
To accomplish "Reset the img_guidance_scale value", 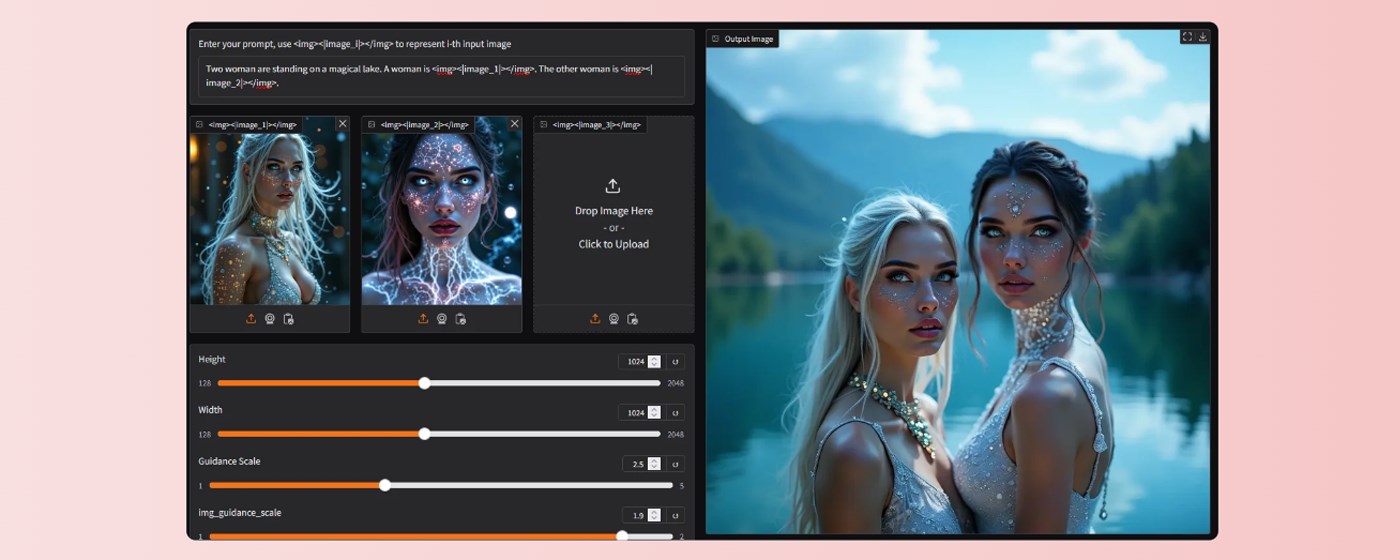I will (675, 515).
